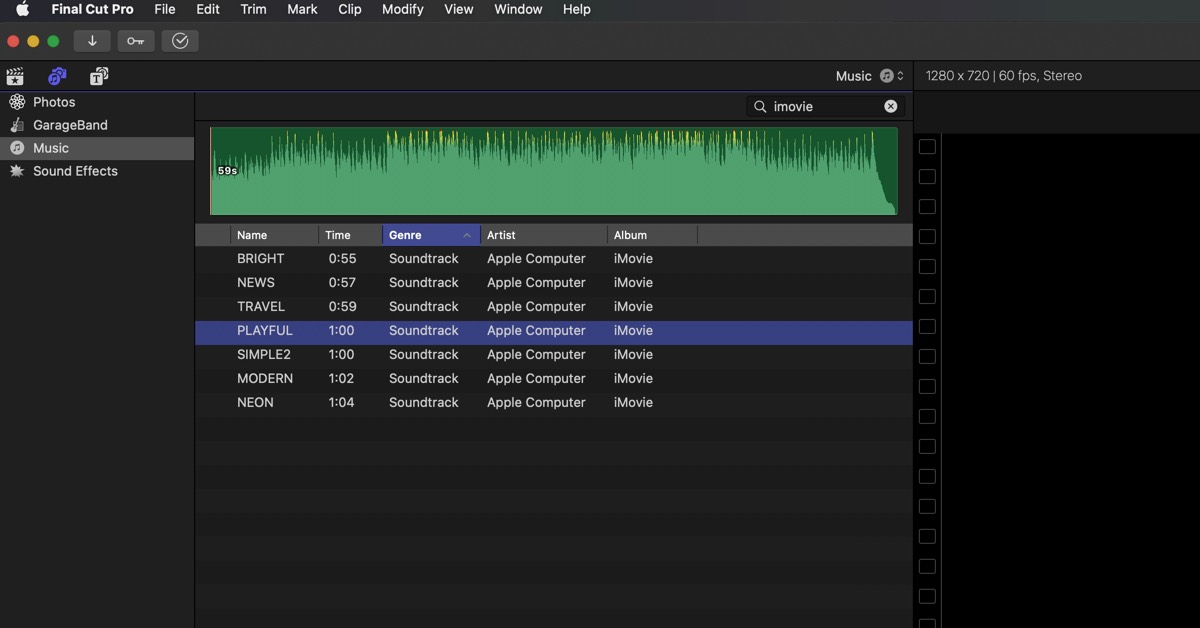This screenshot has height=628, width=1200.
Task: Select the PLAYFUL track row
Action: pyautogui.click(x=554, y=330)
